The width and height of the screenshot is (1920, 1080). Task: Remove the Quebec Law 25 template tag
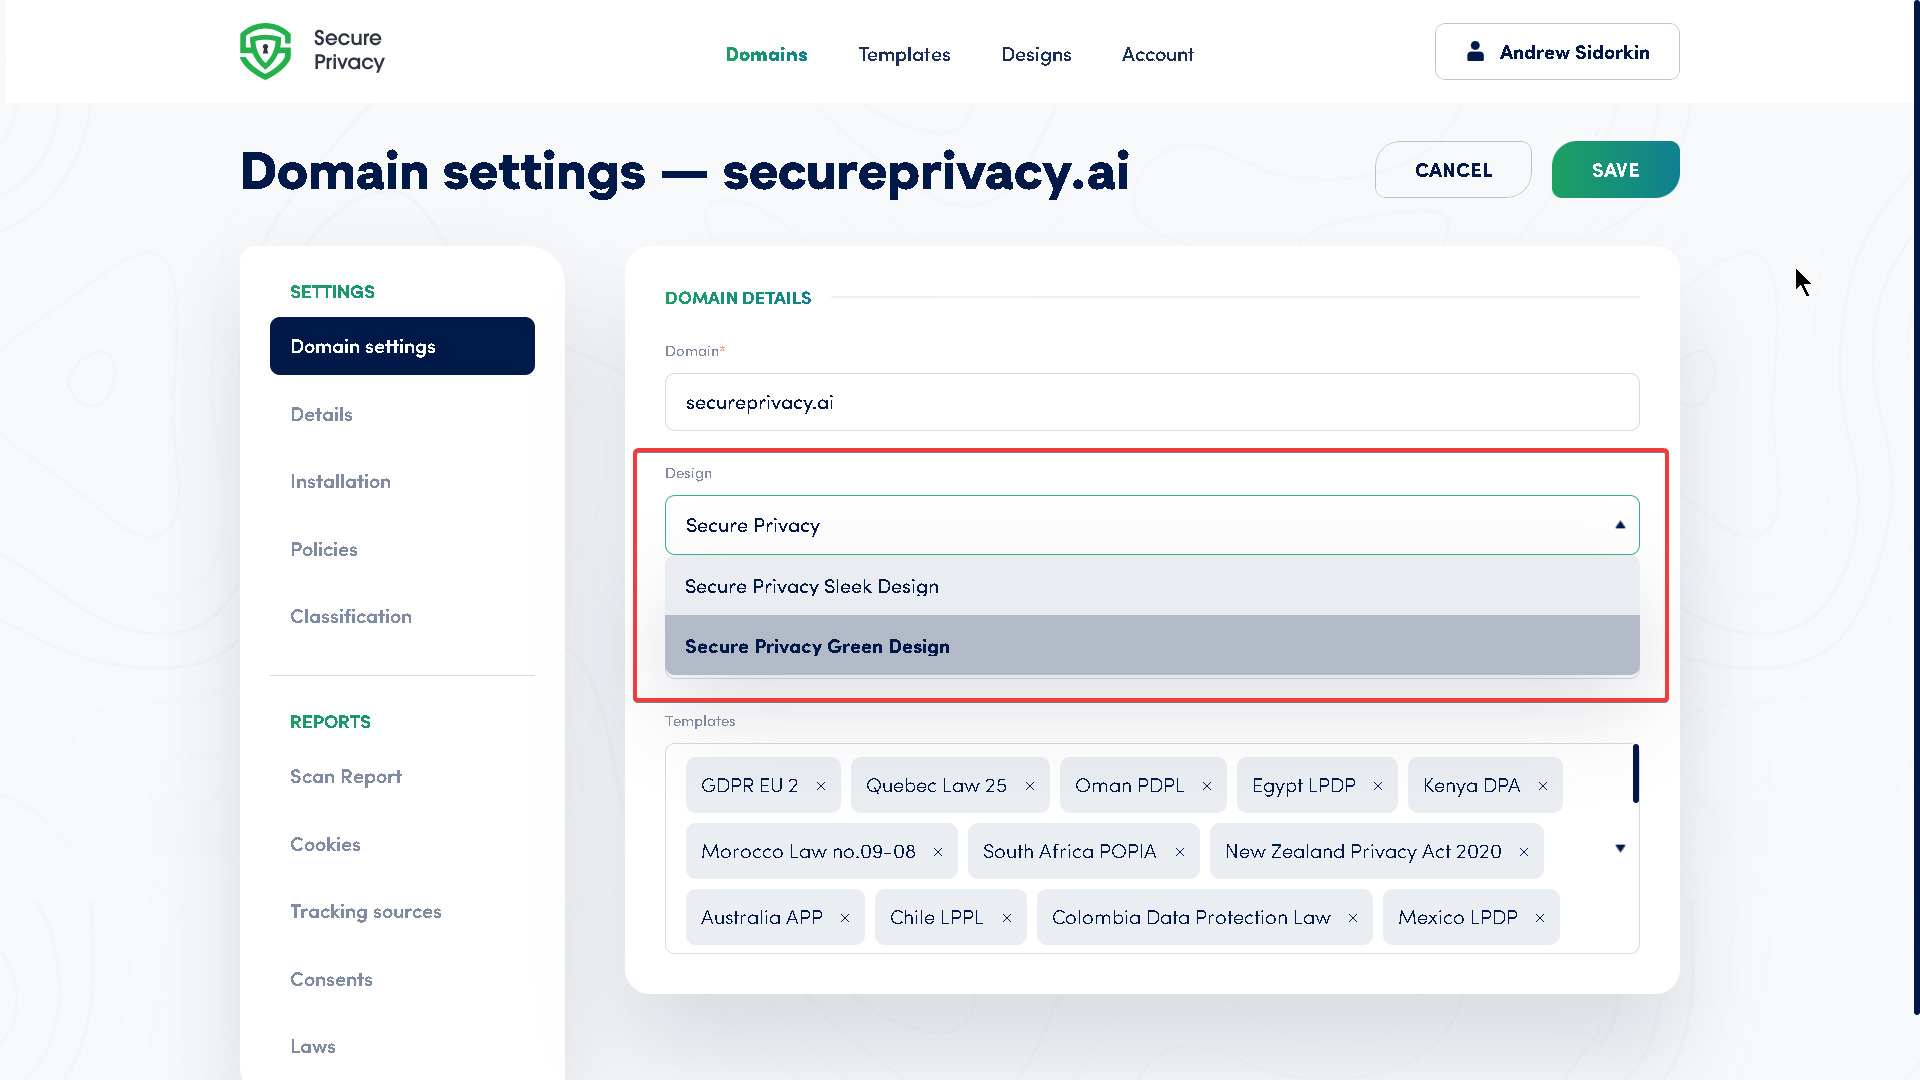pos(1030,785)
